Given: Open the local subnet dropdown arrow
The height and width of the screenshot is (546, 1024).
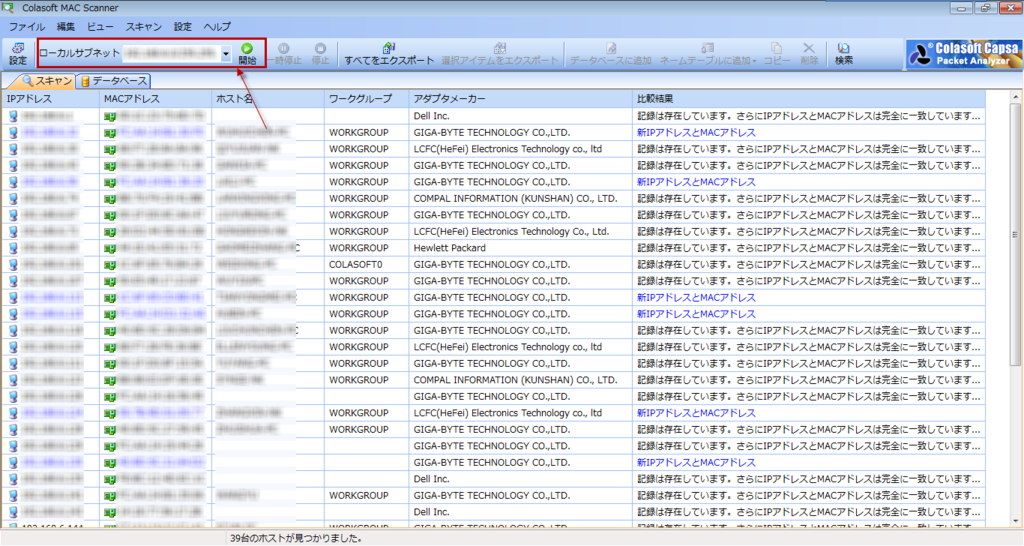Looking at the screenshot, I should click(x=226, y=54).
